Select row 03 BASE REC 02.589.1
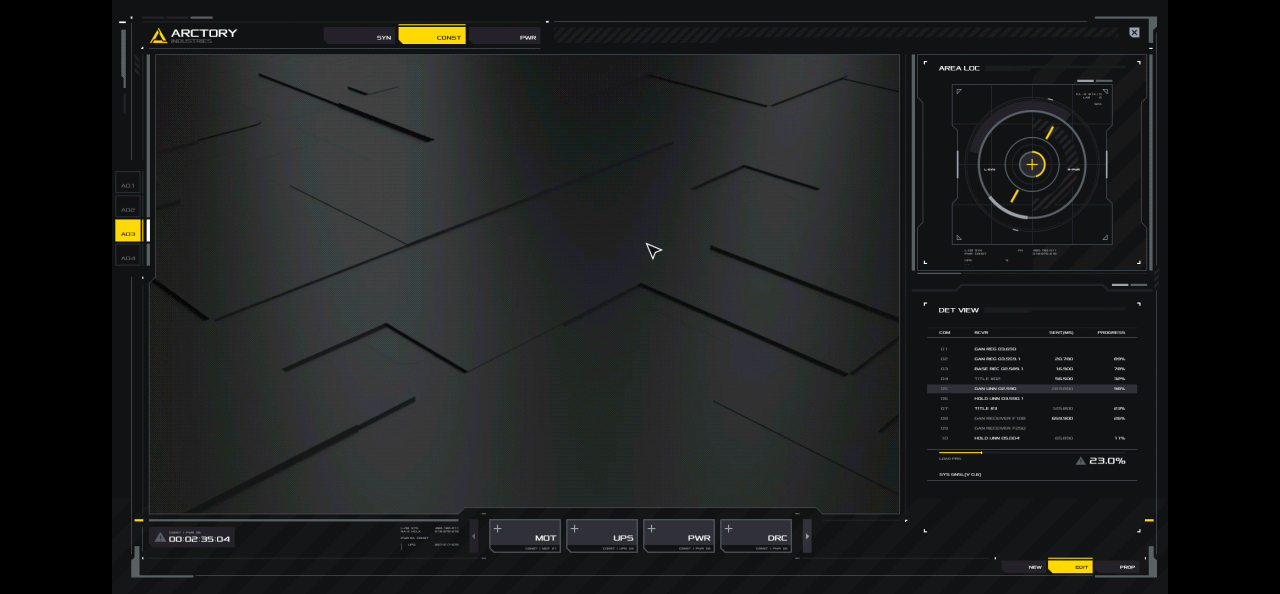This screenshot has width=1280, height=594. (1032, 368)
